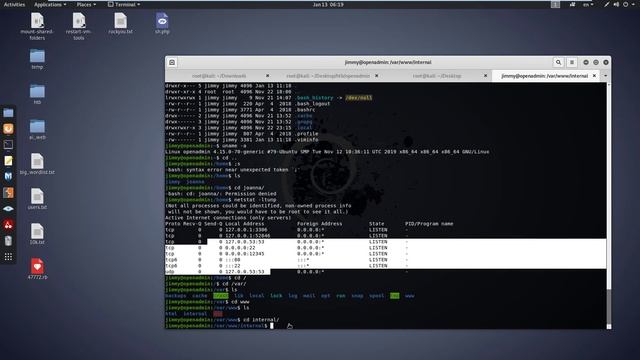This screenshot has width=640, height=360.
Task: Launch Files from the dock
Action: pos(8,113)
